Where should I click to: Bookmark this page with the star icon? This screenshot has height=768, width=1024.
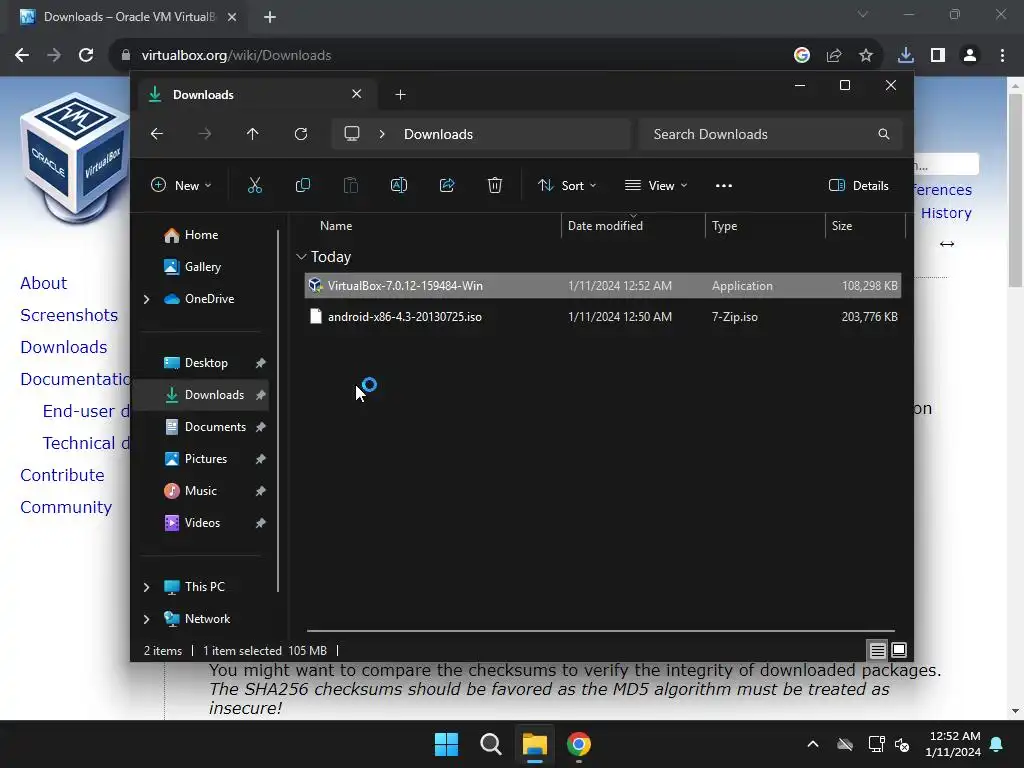click(866, 56)
